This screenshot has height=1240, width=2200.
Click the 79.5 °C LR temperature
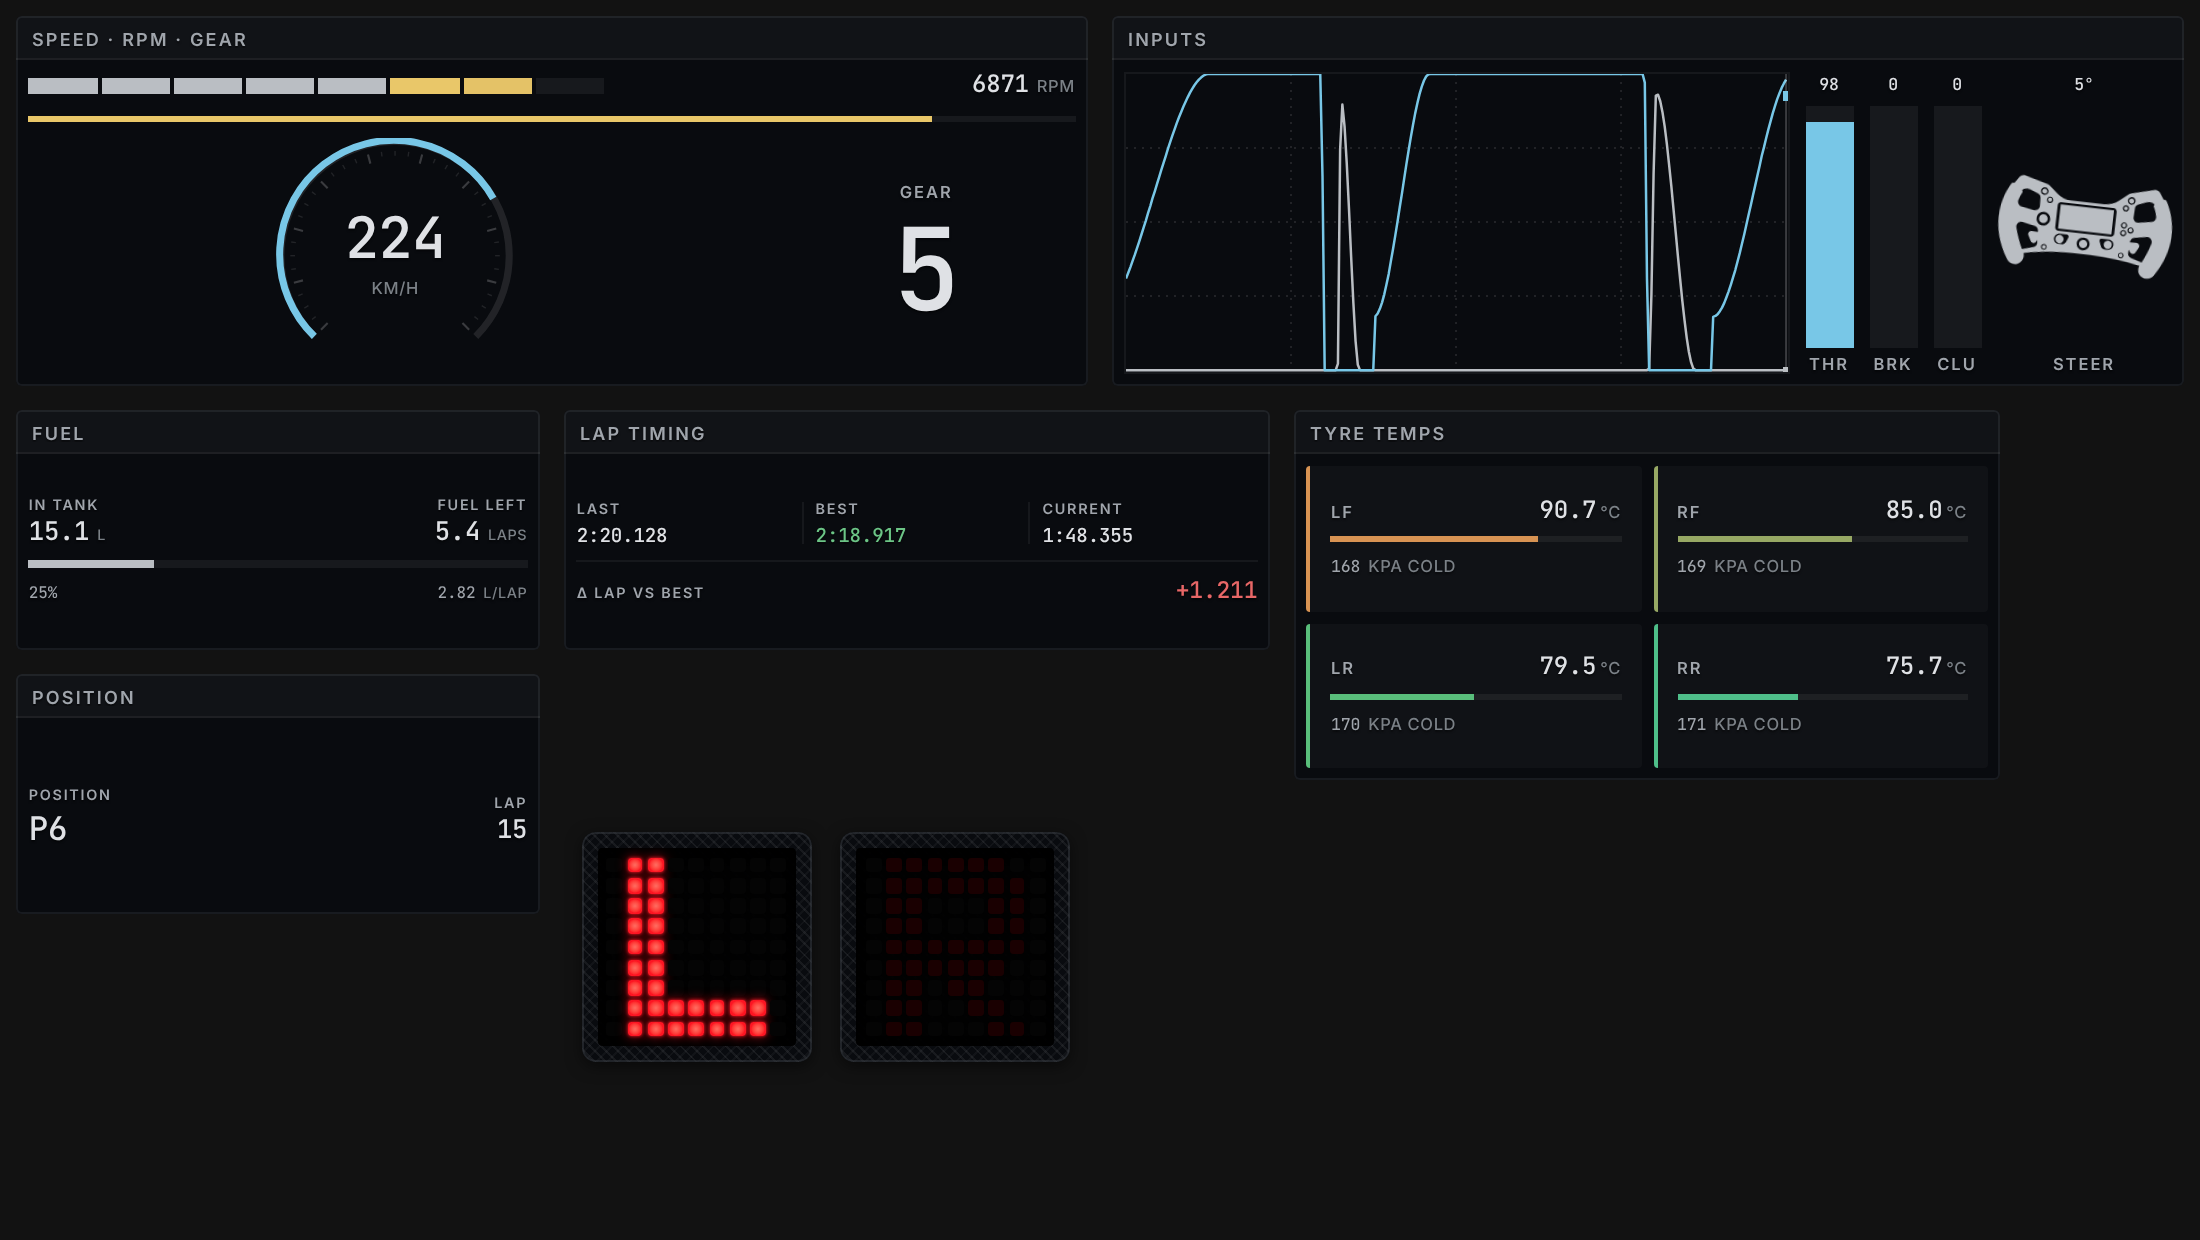click(x=1580, y=667)
